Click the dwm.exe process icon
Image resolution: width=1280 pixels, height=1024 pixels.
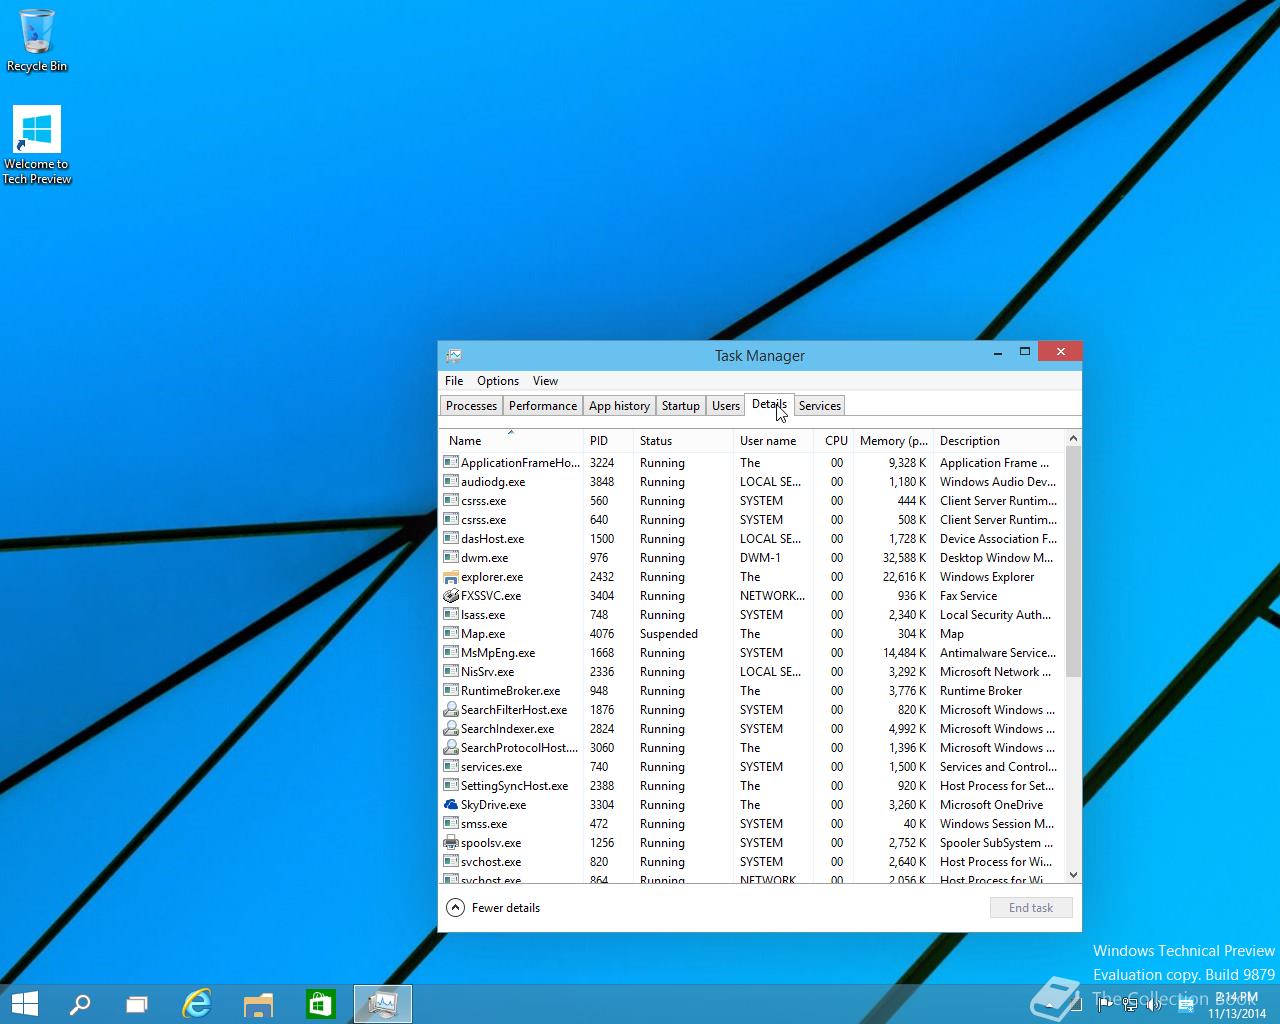(x=451, y=558)
